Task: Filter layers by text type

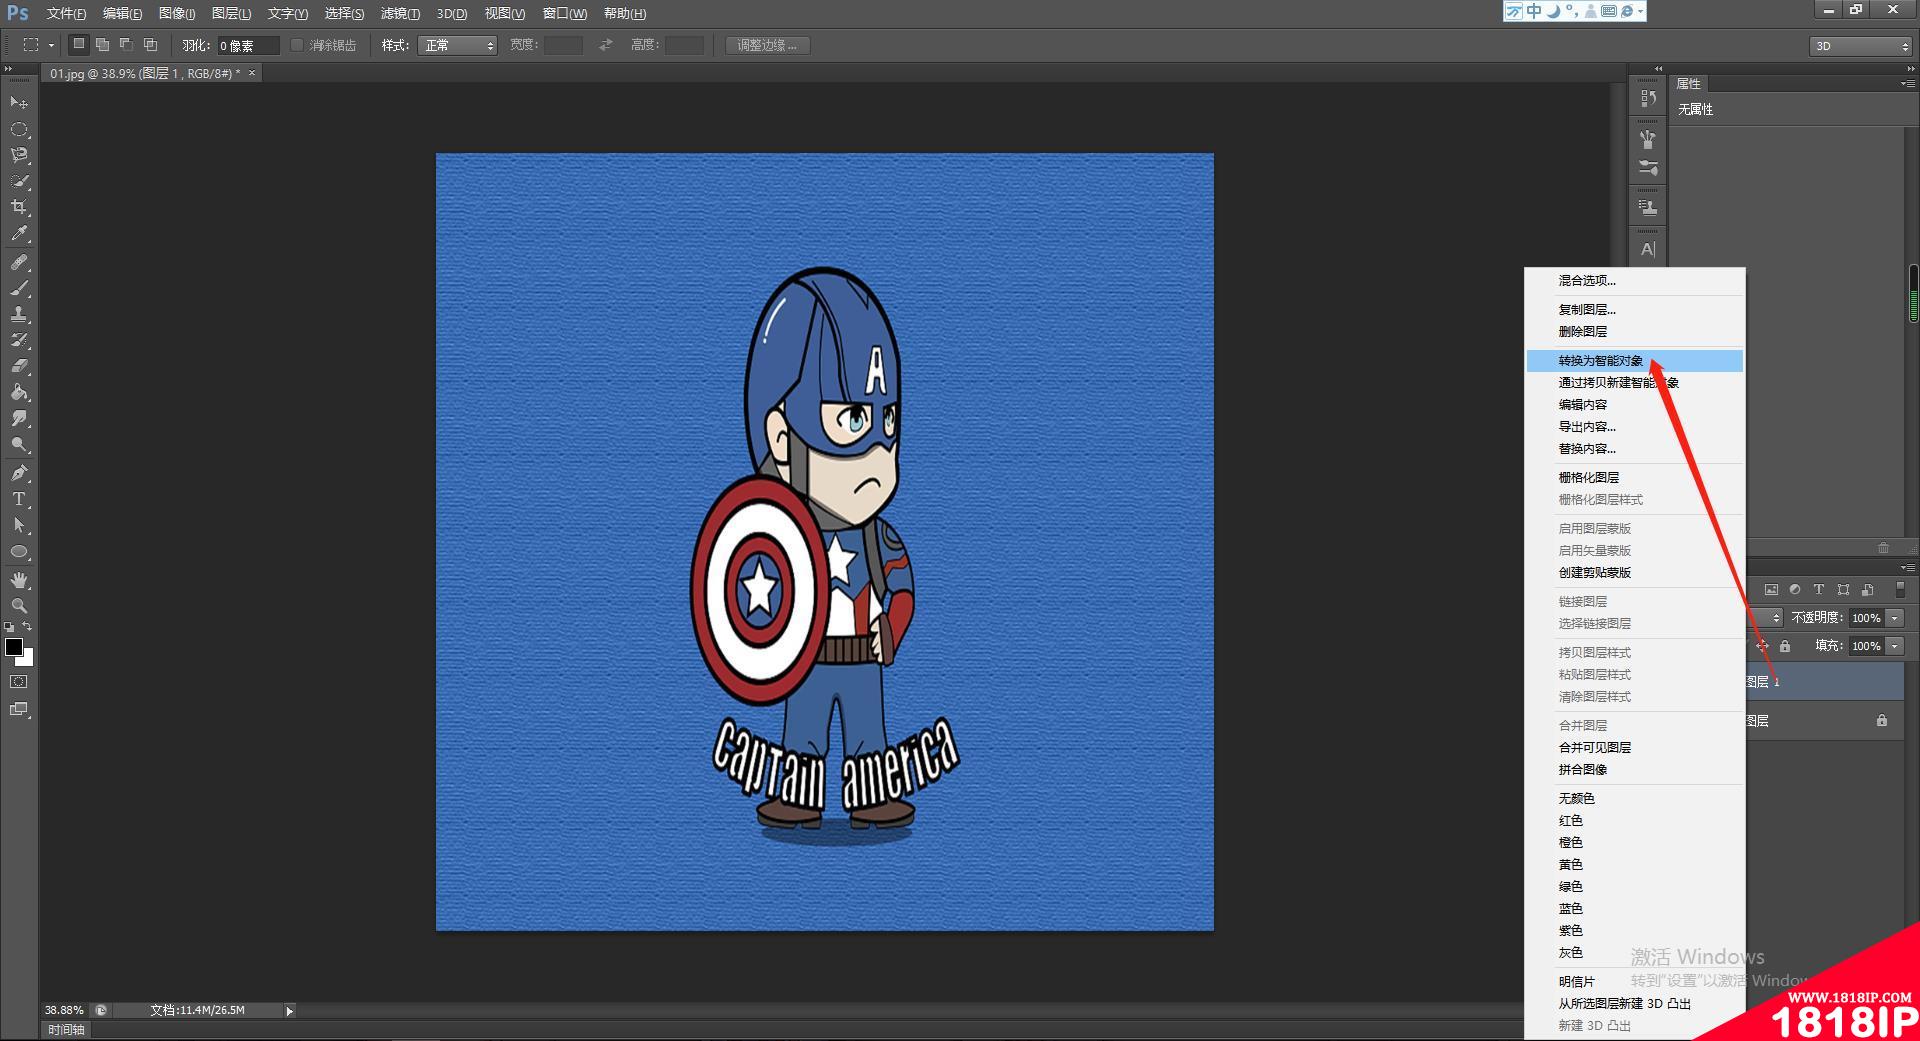Action: [1819, 590]
